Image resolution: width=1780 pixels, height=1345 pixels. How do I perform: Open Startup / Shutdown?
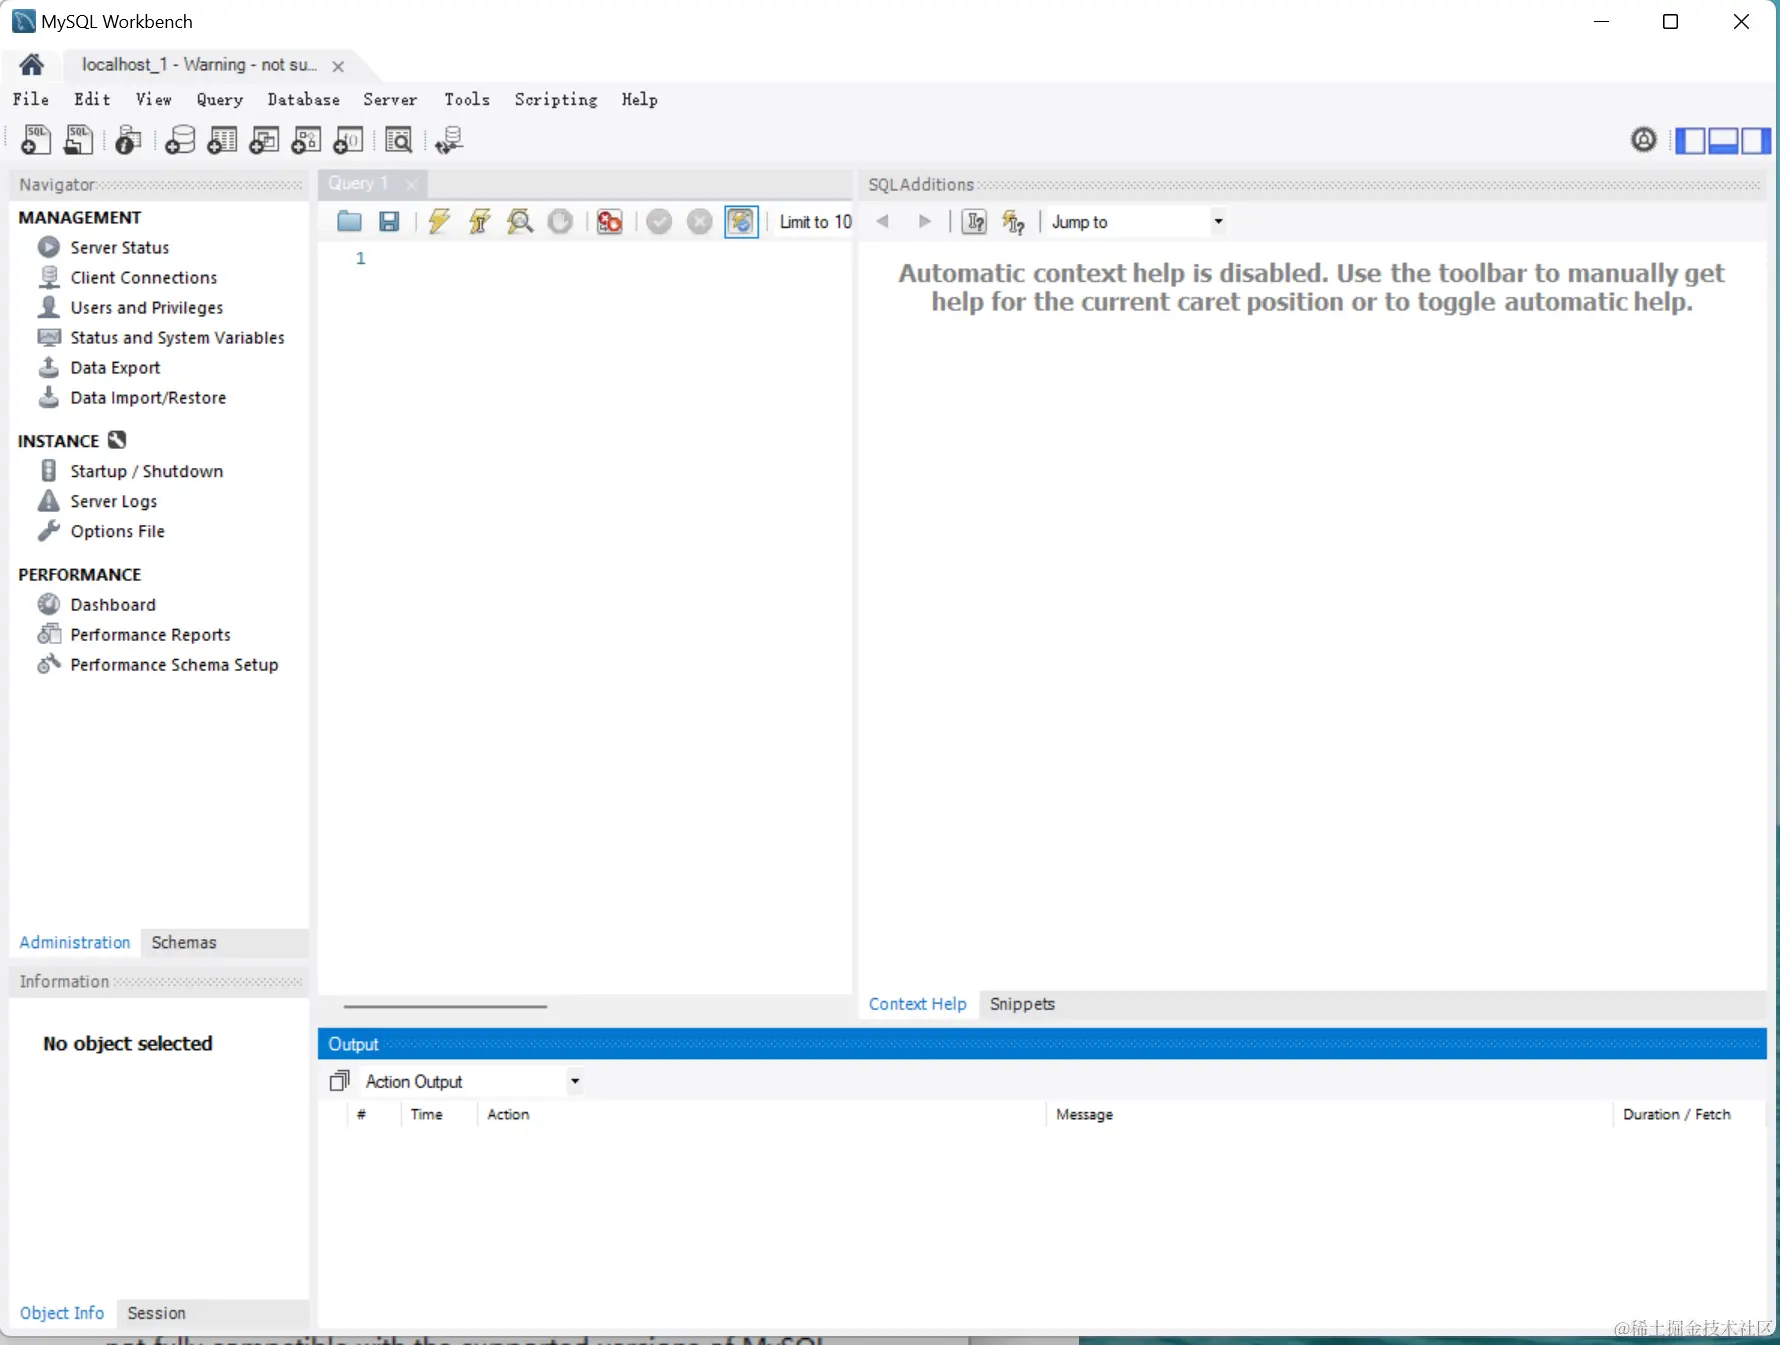point(147,471)
